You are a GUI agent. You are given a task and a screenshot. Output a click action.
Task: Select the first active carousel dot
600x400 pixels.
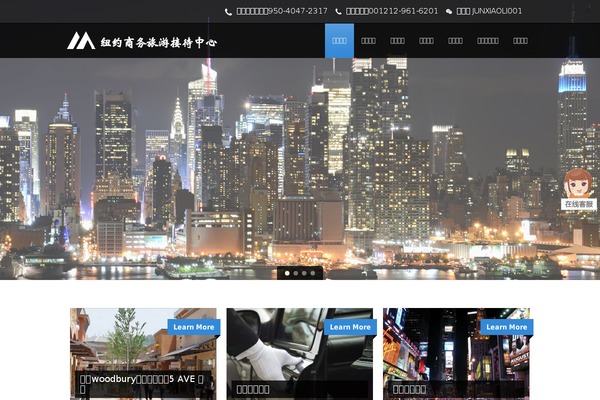tap(287, 273)
